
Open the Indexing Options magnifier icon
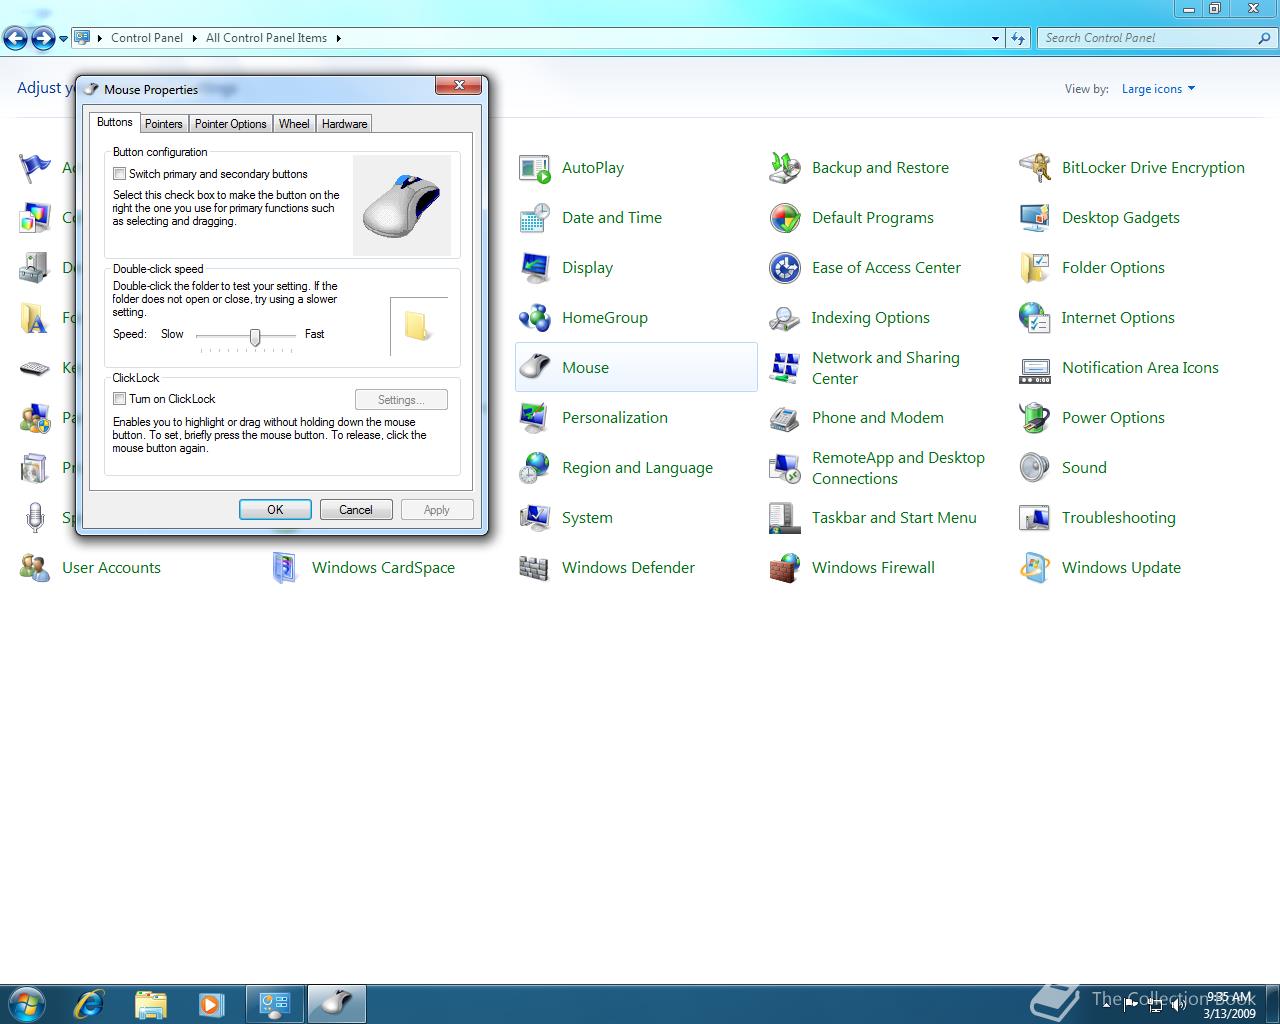[x=784, y=318]
